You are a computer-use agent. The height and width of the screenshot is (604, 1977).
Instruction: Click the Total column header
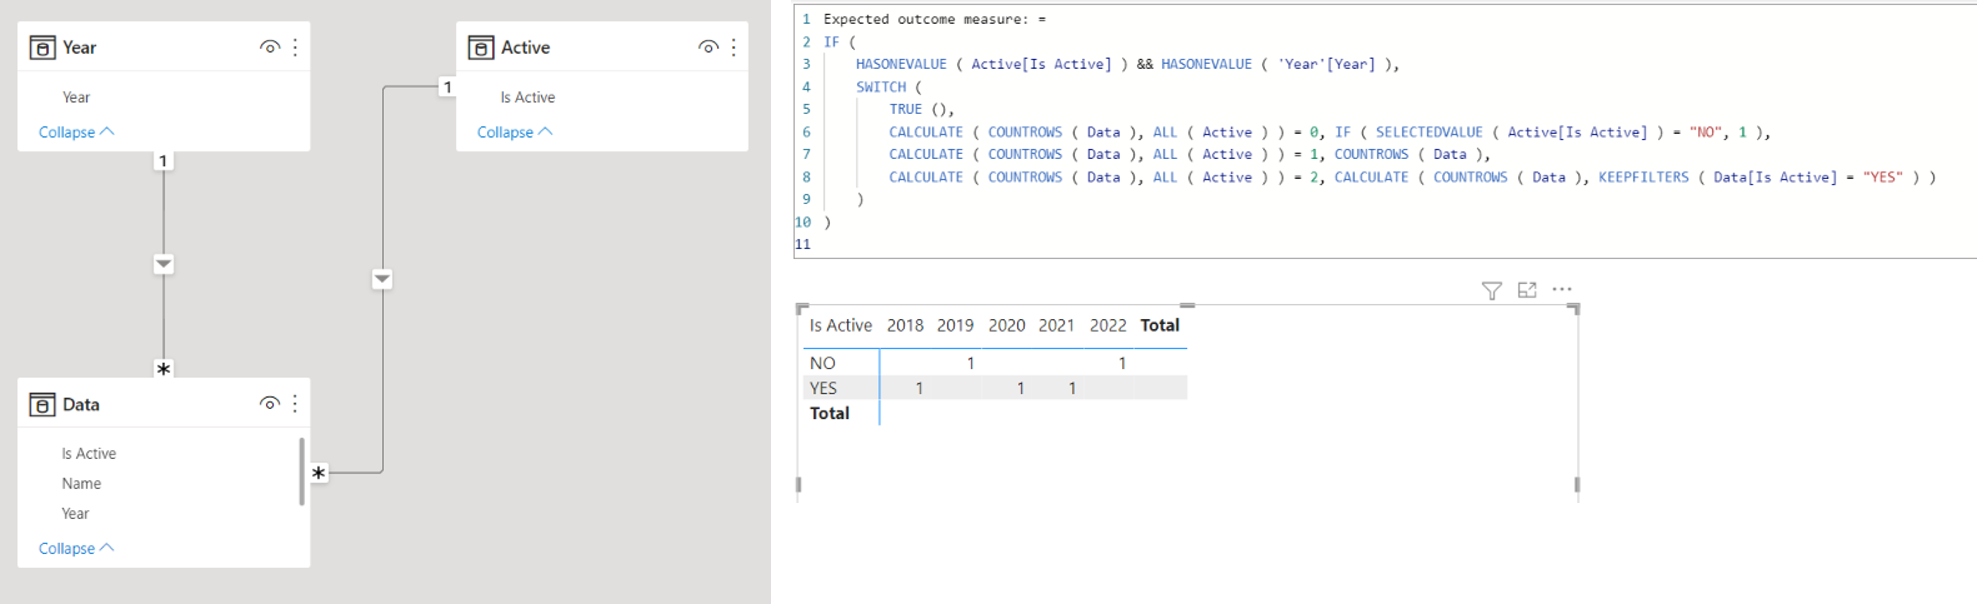pos(1160,325)
